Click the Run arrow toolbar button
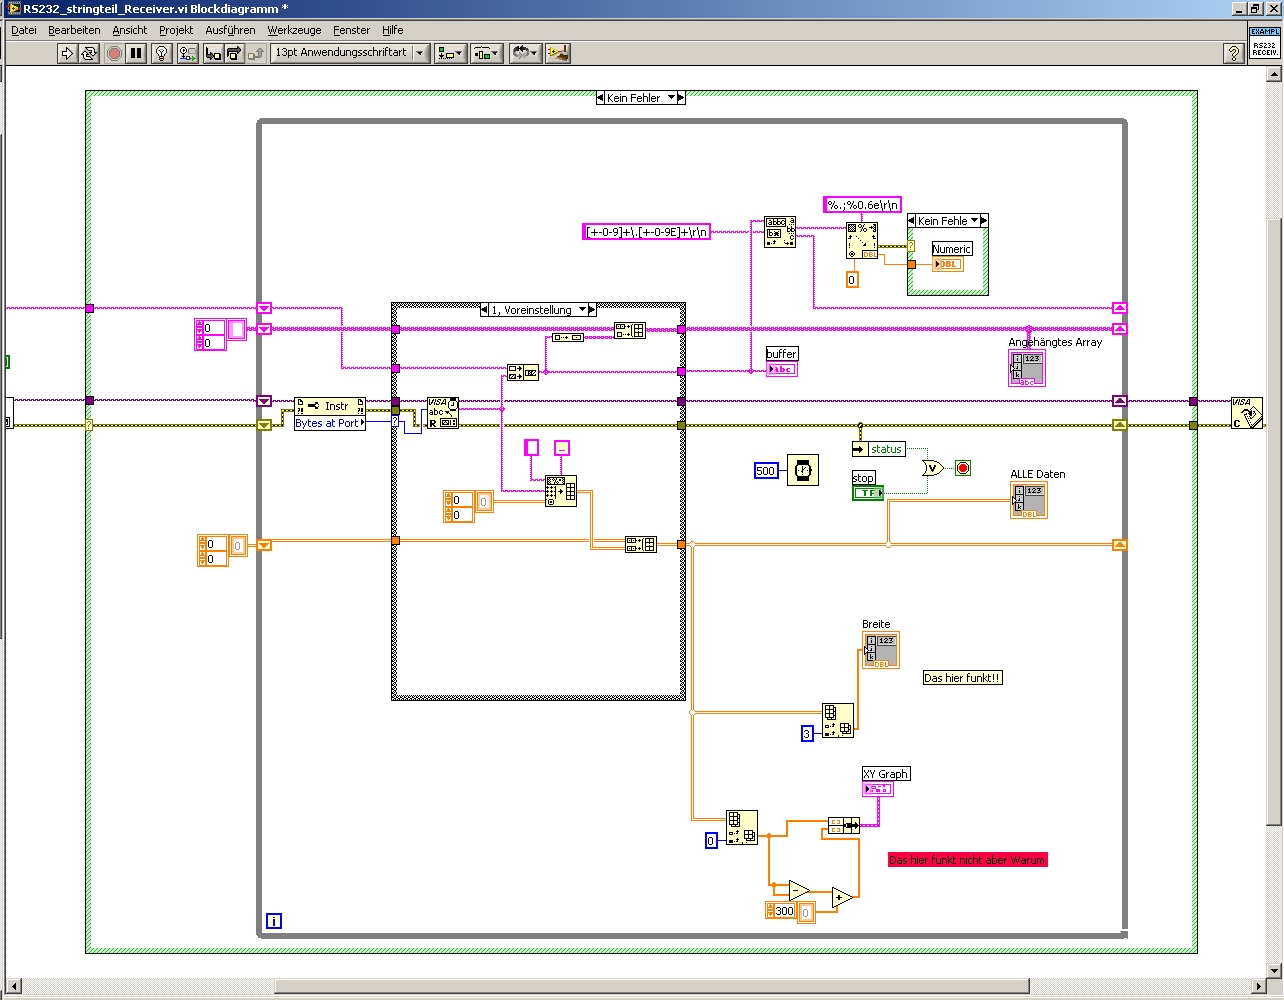 [x=67, y=53]
